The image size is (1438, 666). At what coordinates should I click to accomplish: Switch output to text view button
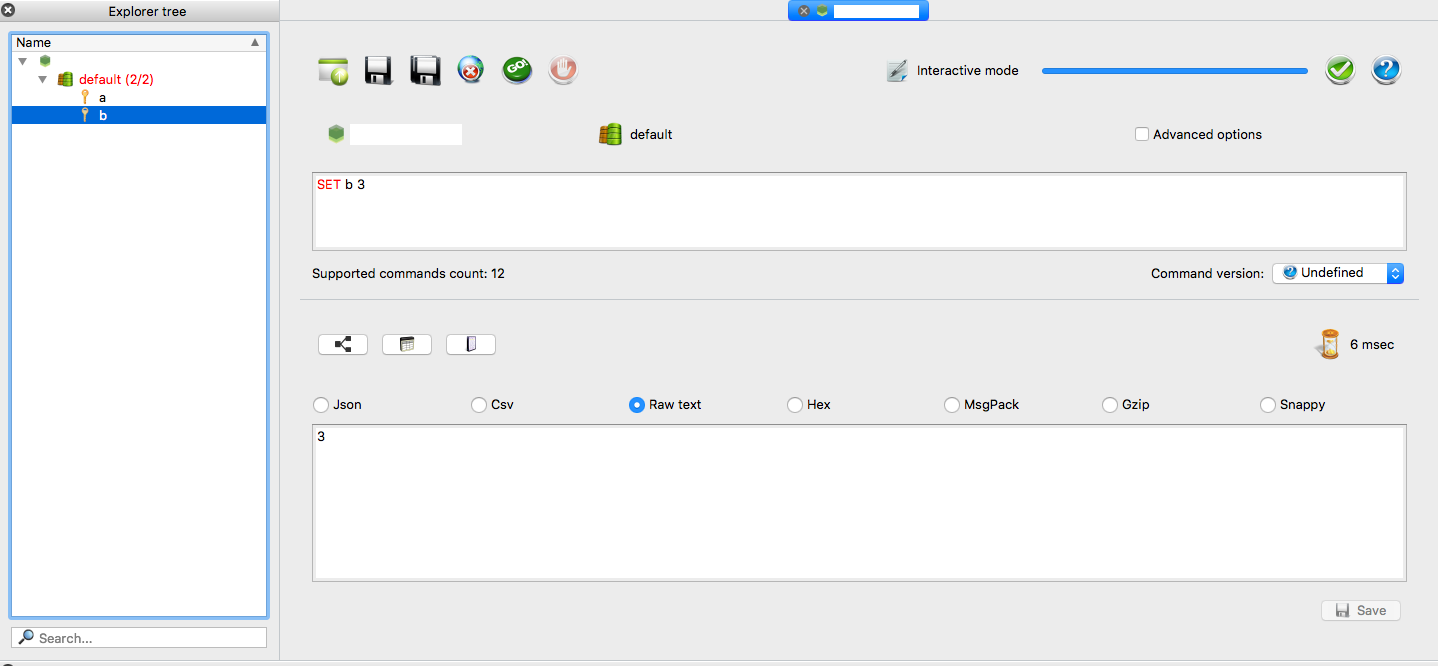[471, 344]
